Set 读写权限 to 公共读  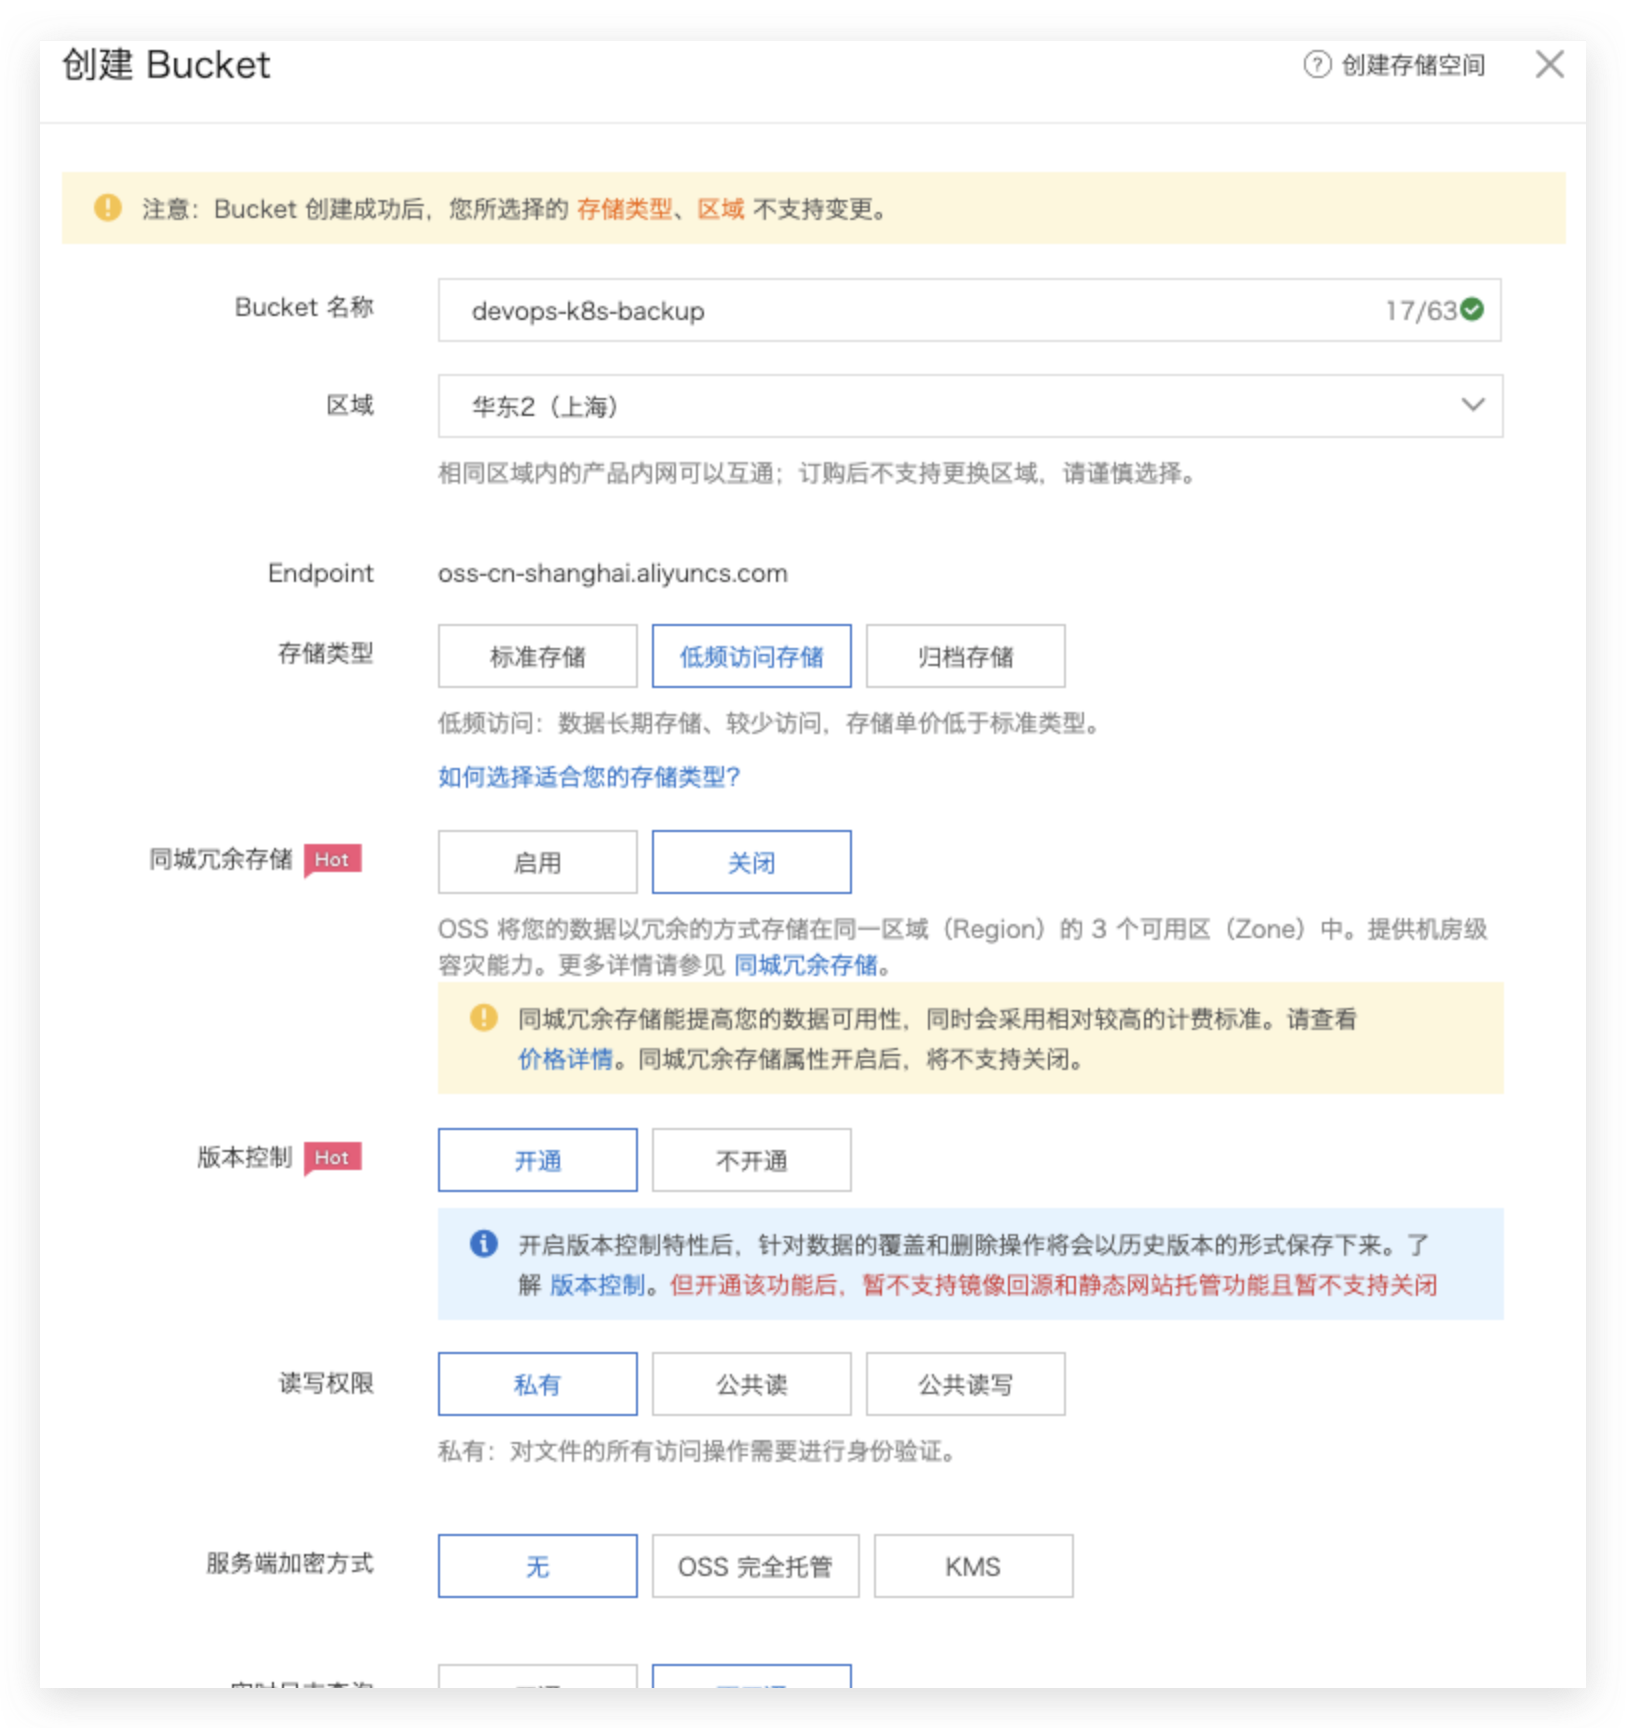coord(751,1384)
